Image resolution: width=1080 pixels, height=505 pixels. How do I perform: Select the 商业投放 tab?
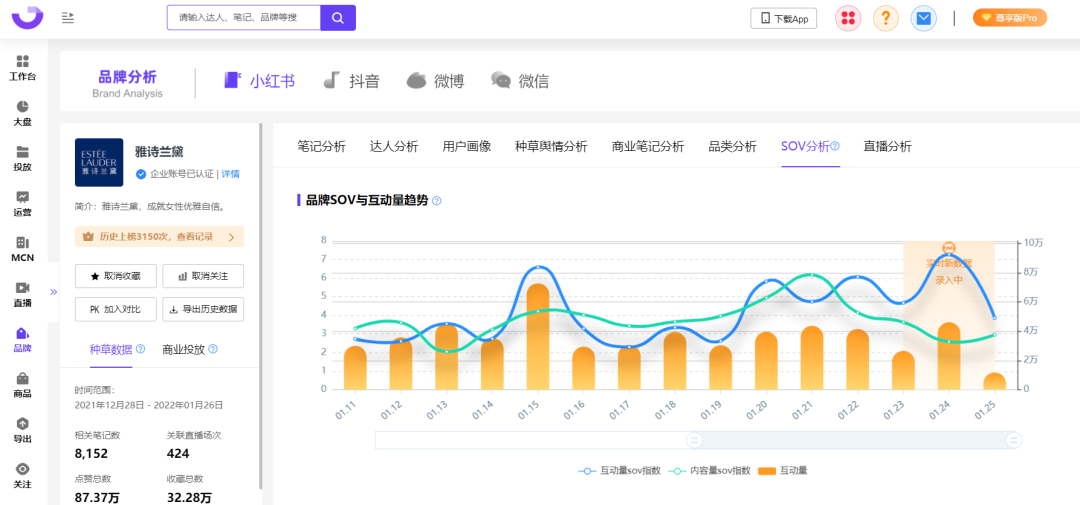[x=183, y=349]
